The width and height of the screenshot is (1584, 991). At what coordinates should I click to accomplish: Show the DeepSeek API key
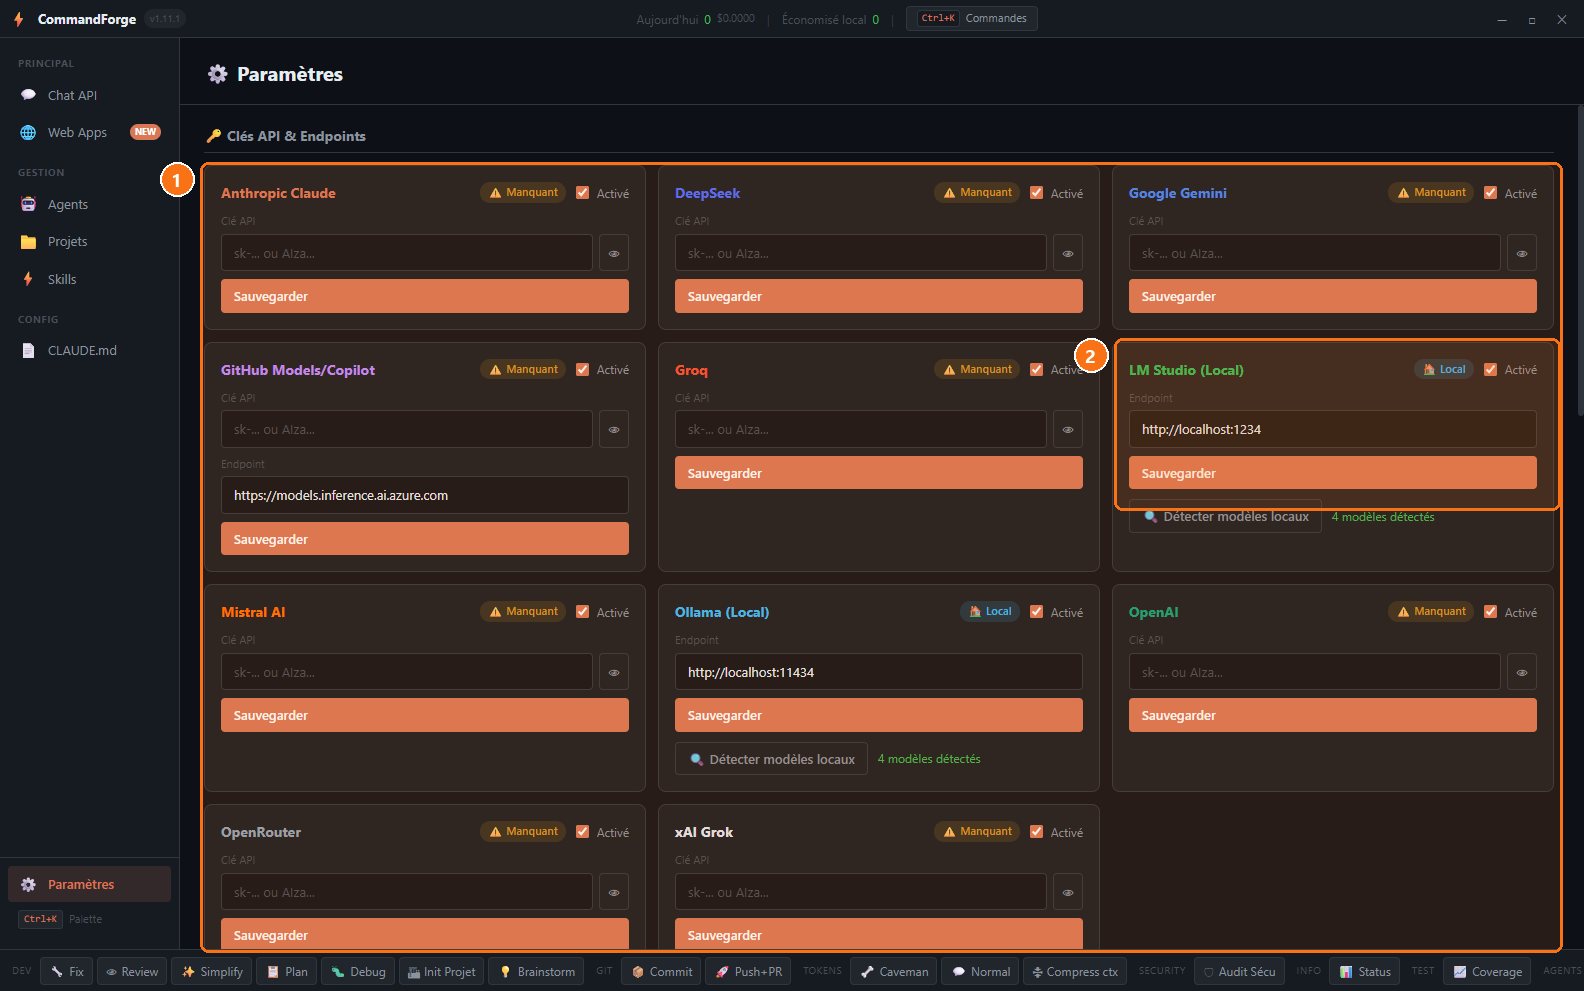coord(1068,253)
